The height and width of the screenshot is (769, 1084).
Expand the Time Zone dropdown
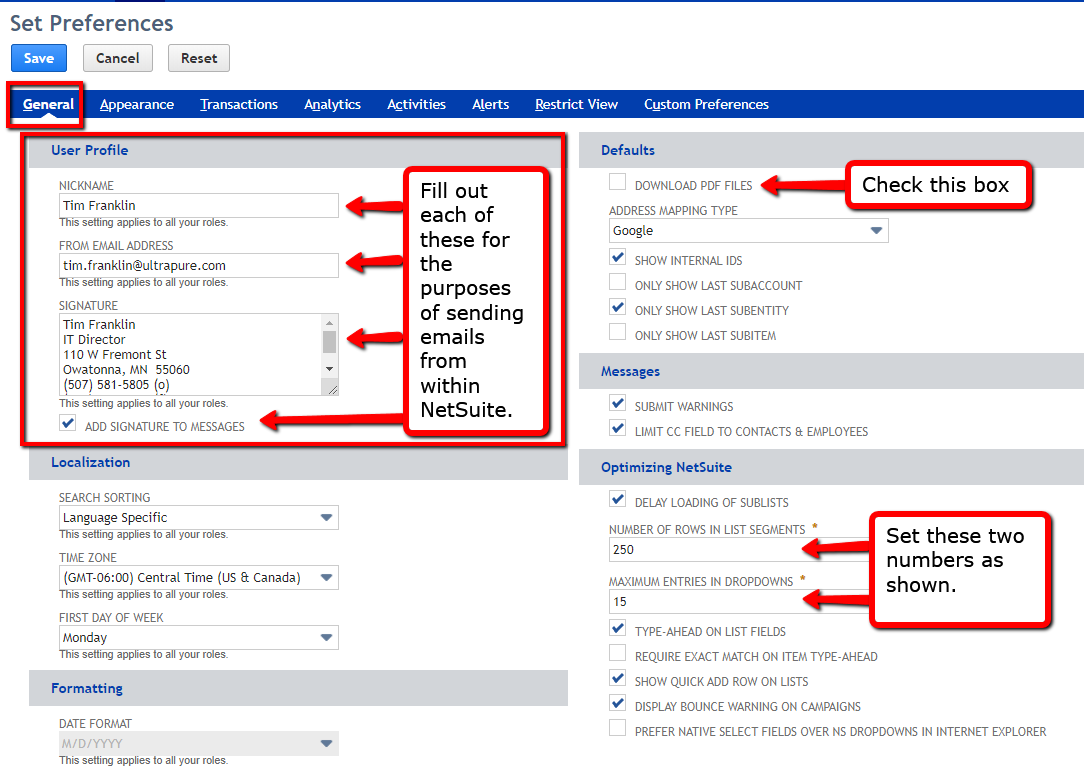point(198,577)
